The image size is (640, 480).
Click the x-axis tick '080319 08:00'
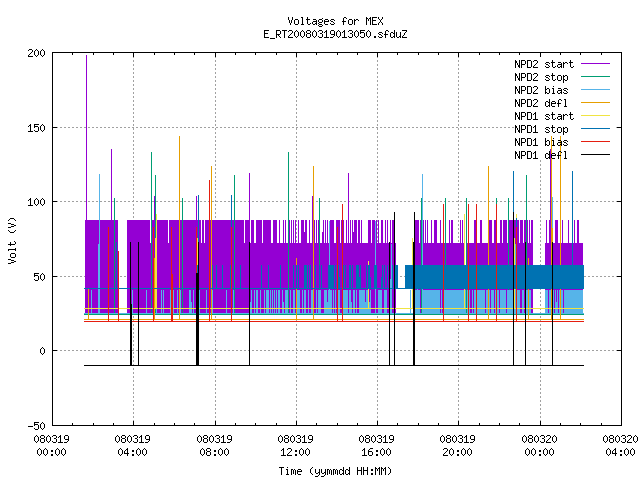pyautogui.click(x=214, y=446)
